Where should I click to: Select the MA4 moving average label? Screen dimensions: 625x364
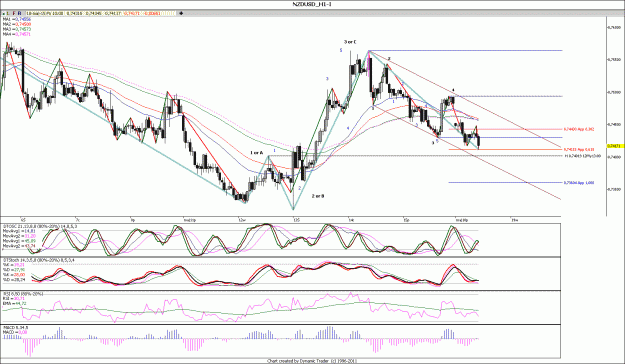(x=17, y=34)
